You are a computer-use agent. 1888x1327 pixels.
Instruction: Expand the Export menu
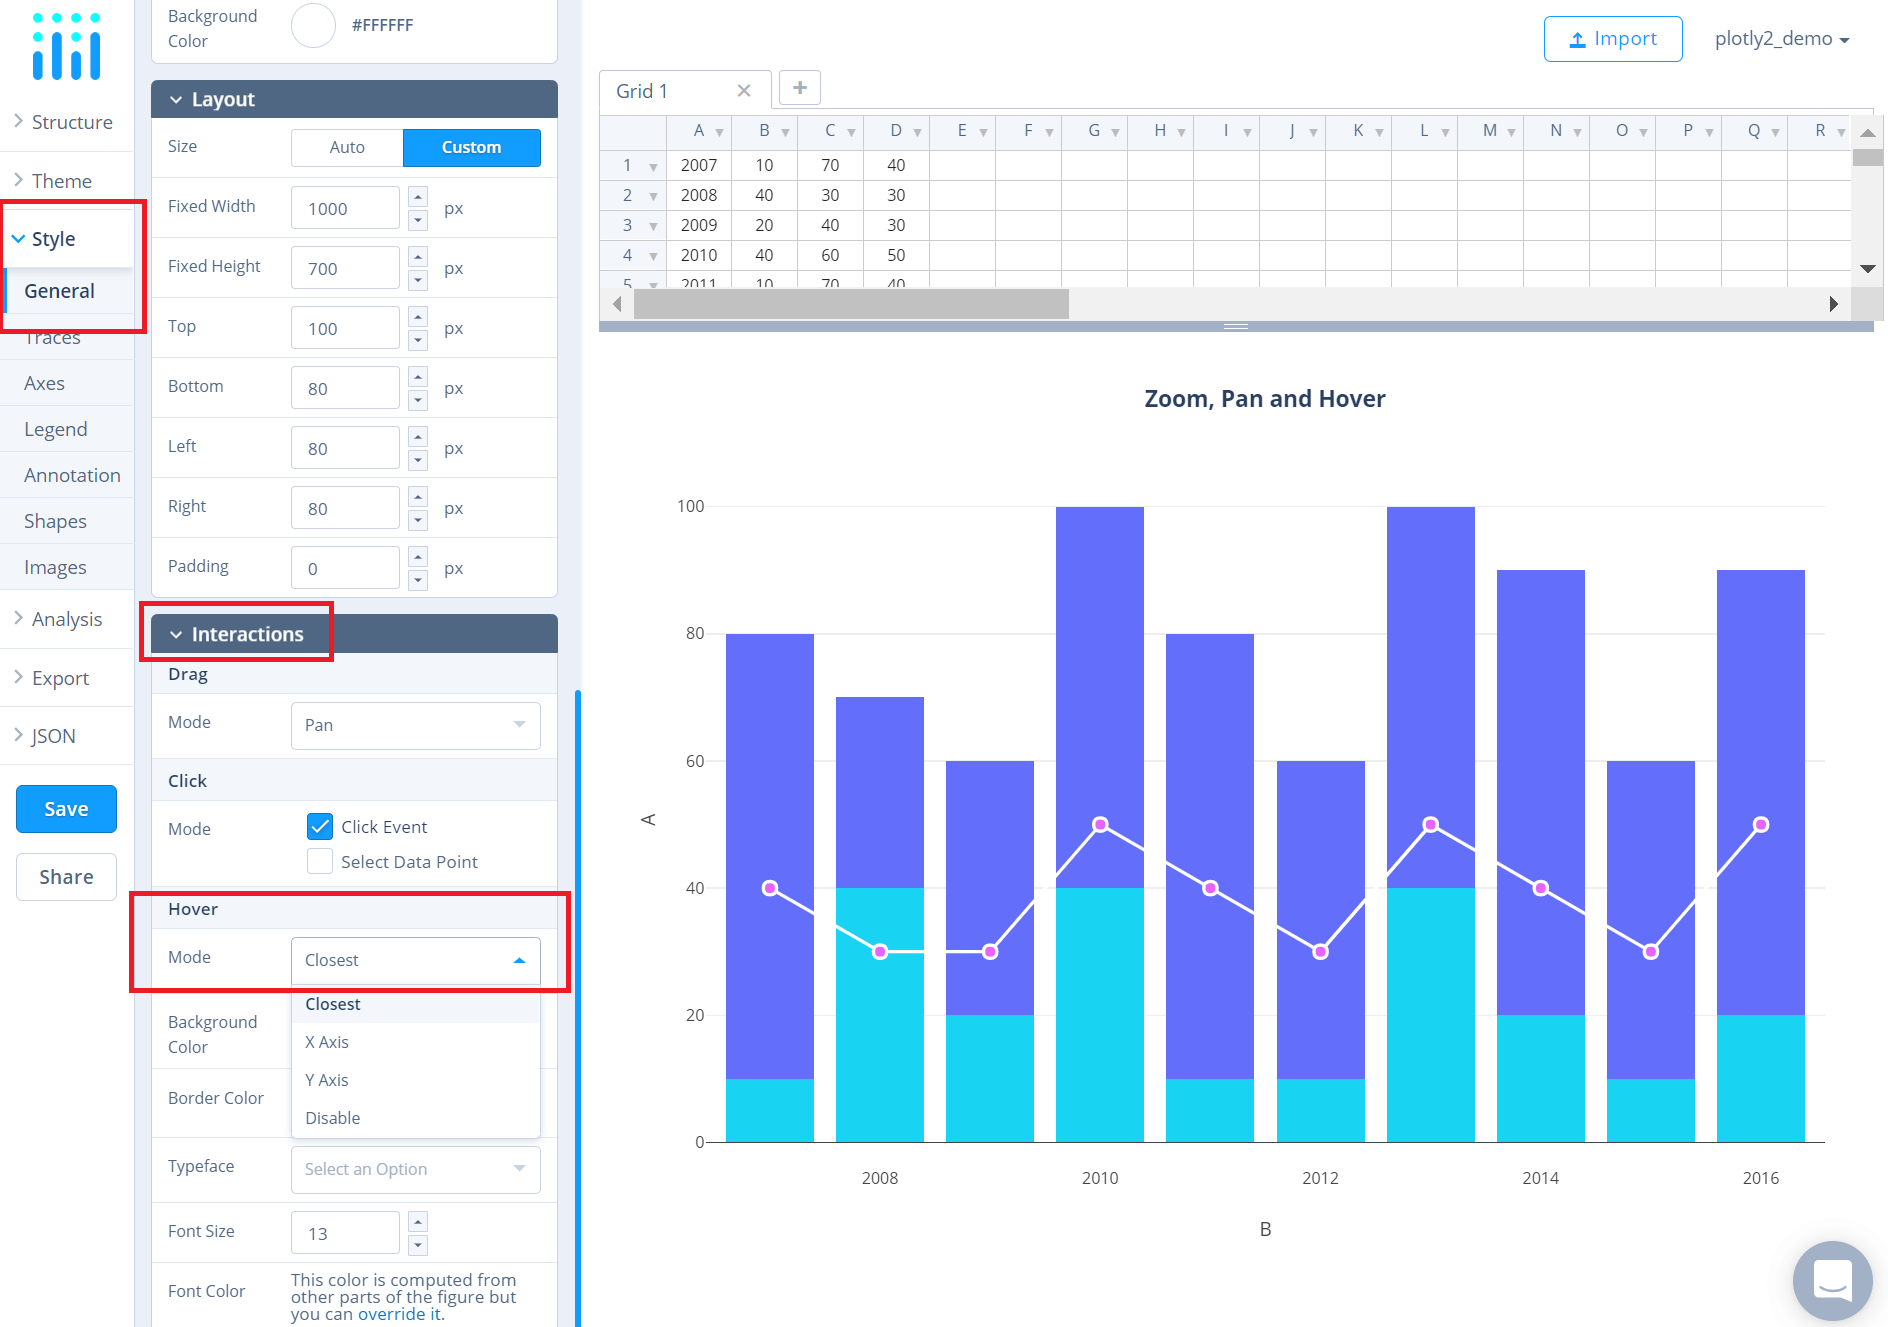pyautogui.click(x=66, y=678)
